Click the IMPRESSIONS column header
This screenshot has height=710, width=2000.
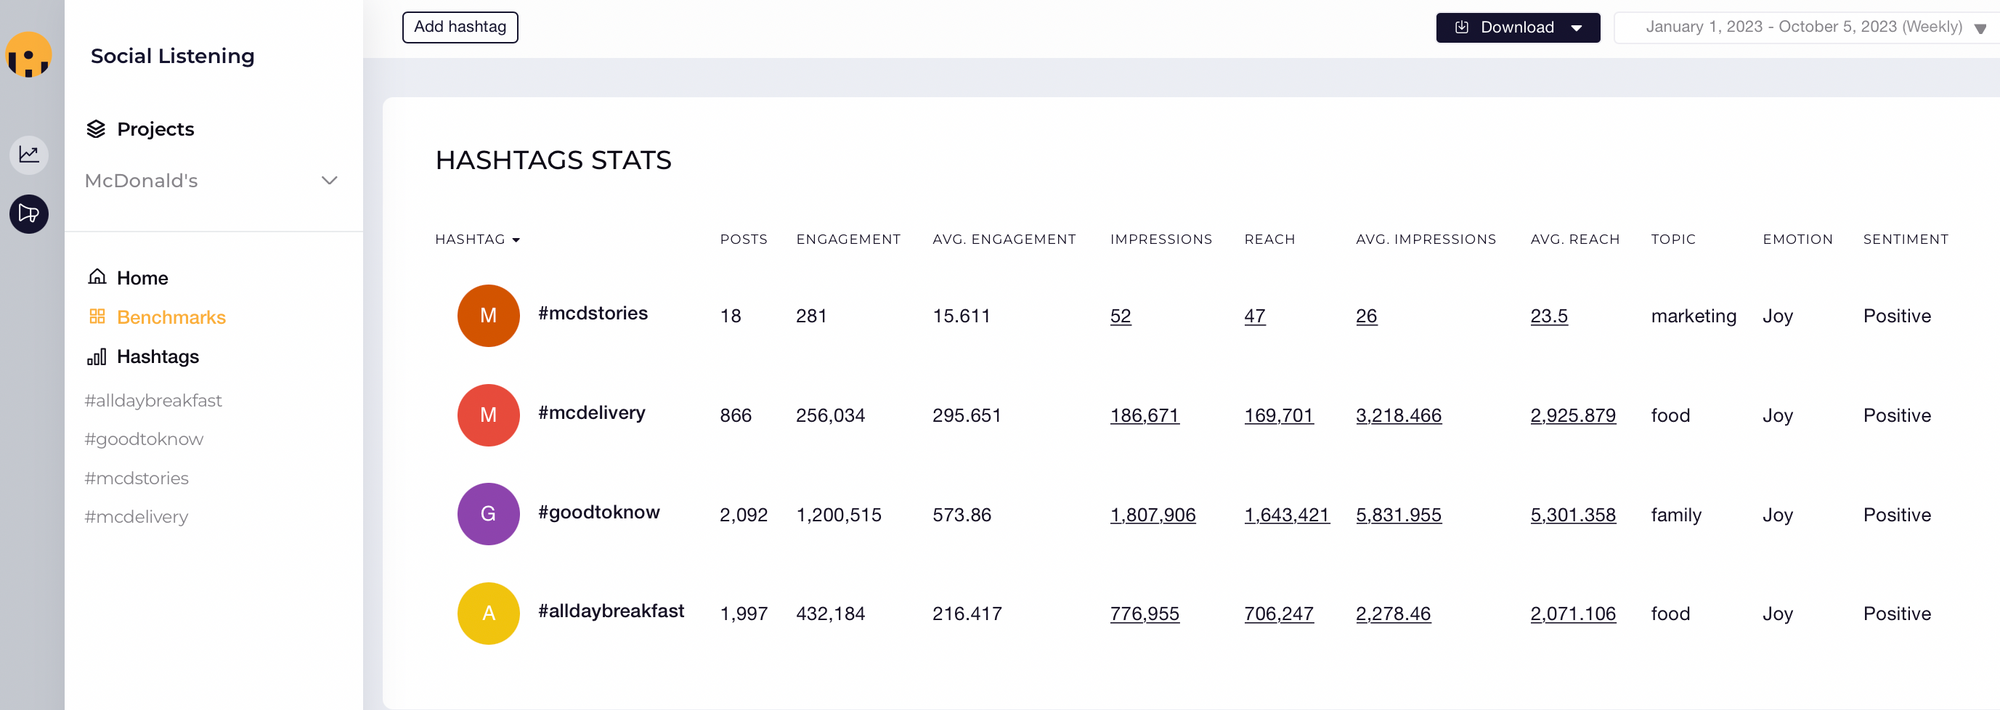[1161, 239]
